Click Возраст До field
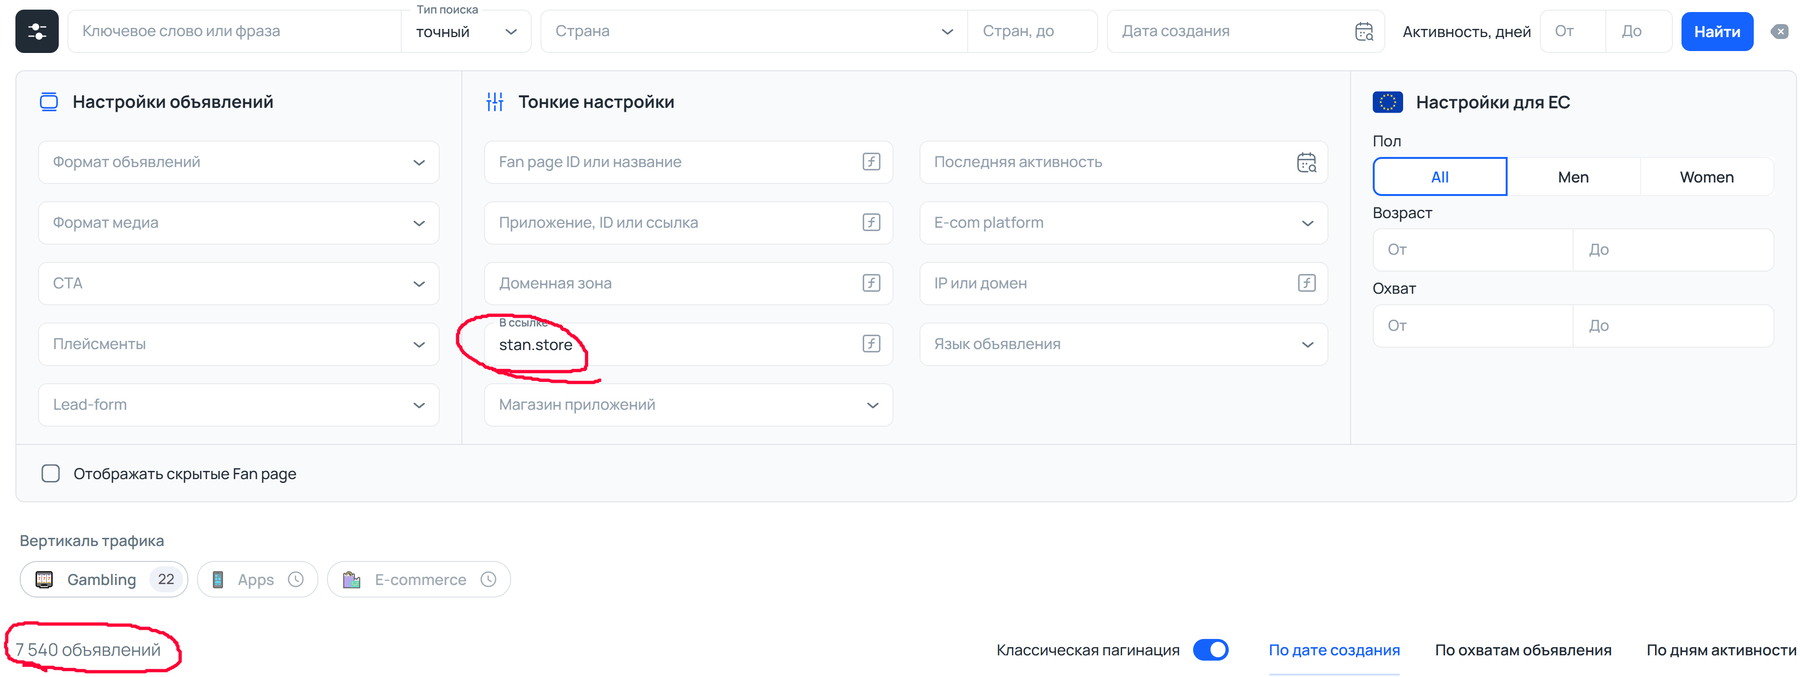 [x=1673, y=249]
